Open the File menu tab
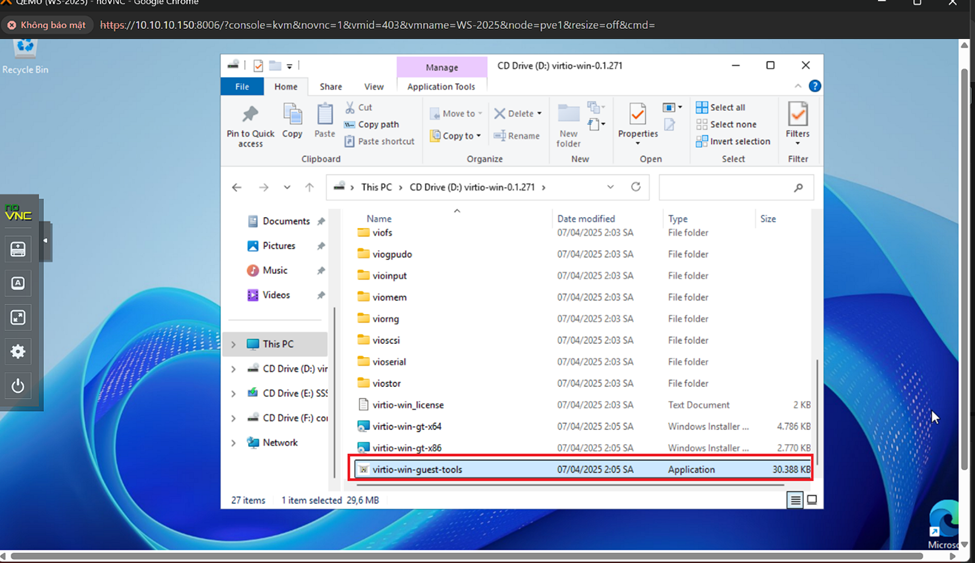 (x=242, y=87)
